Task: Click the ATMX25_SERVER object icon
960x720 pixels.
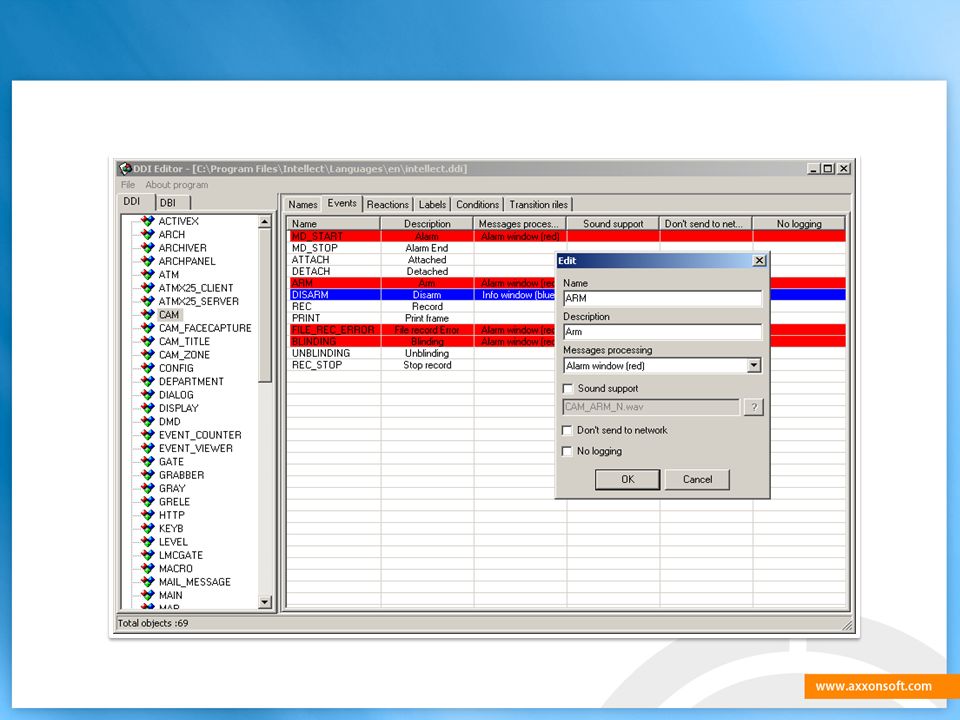Action: pos(147,301)
